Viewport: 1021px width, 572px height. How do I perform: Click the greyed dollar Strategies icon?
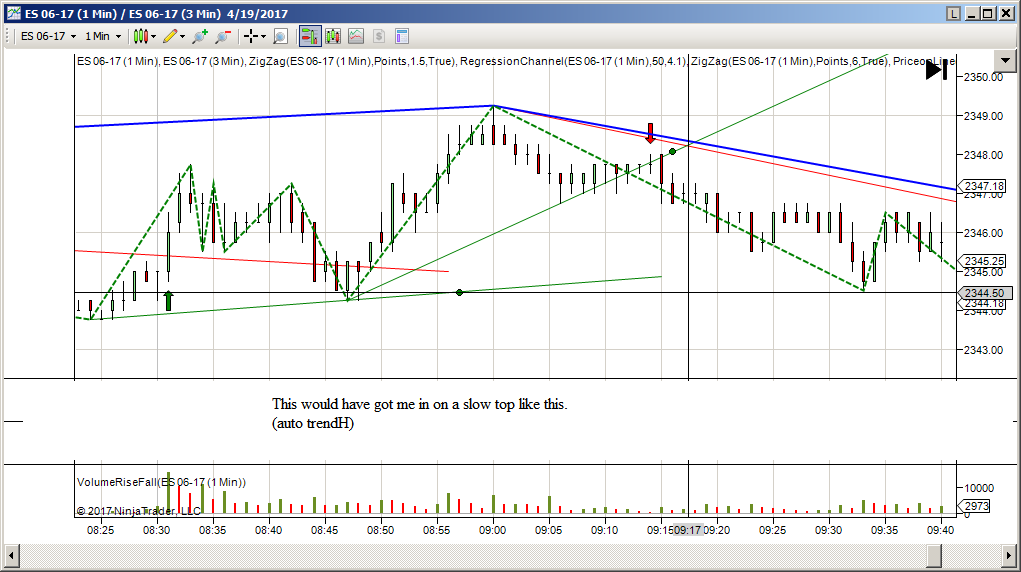[379, 36]
